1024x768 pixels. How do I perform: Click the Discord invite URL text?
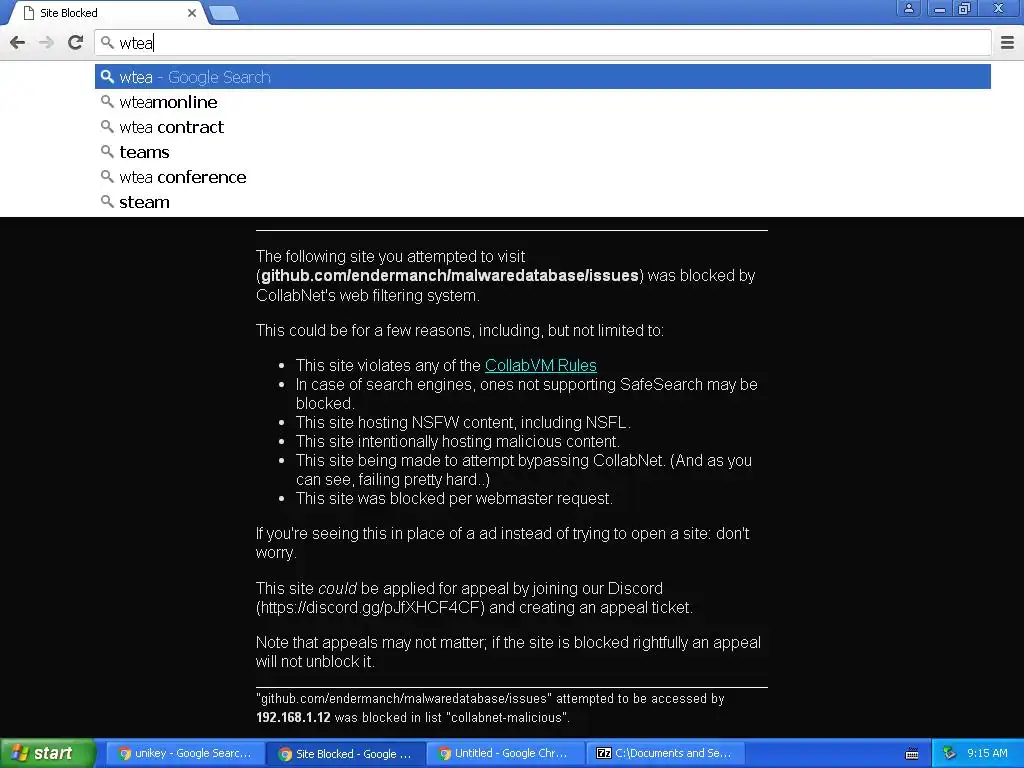coord(370,607)
